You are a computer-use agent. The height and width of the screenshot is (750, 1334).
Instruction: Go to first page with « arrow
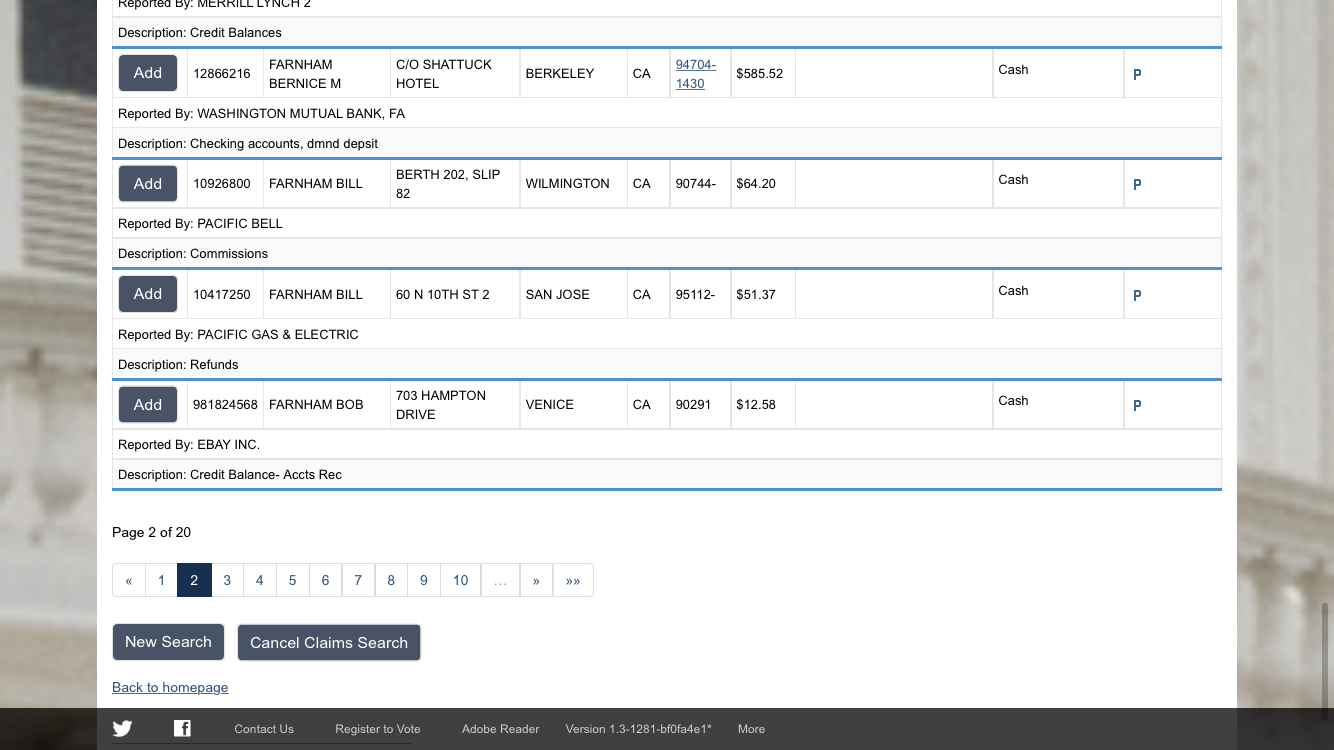[128, 580]
